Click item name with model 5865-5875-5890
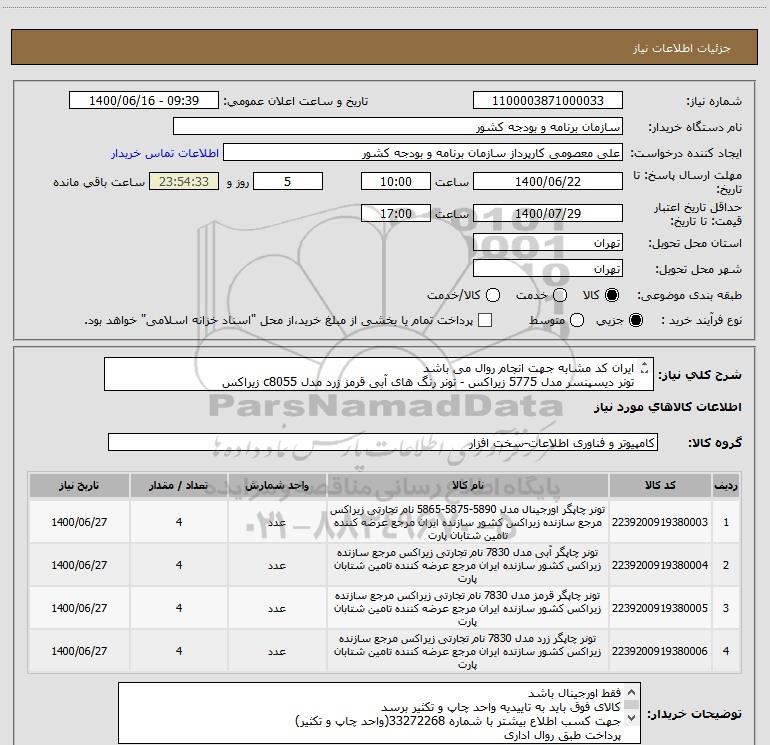The image size is (770, 745). (x=468, y=522)
